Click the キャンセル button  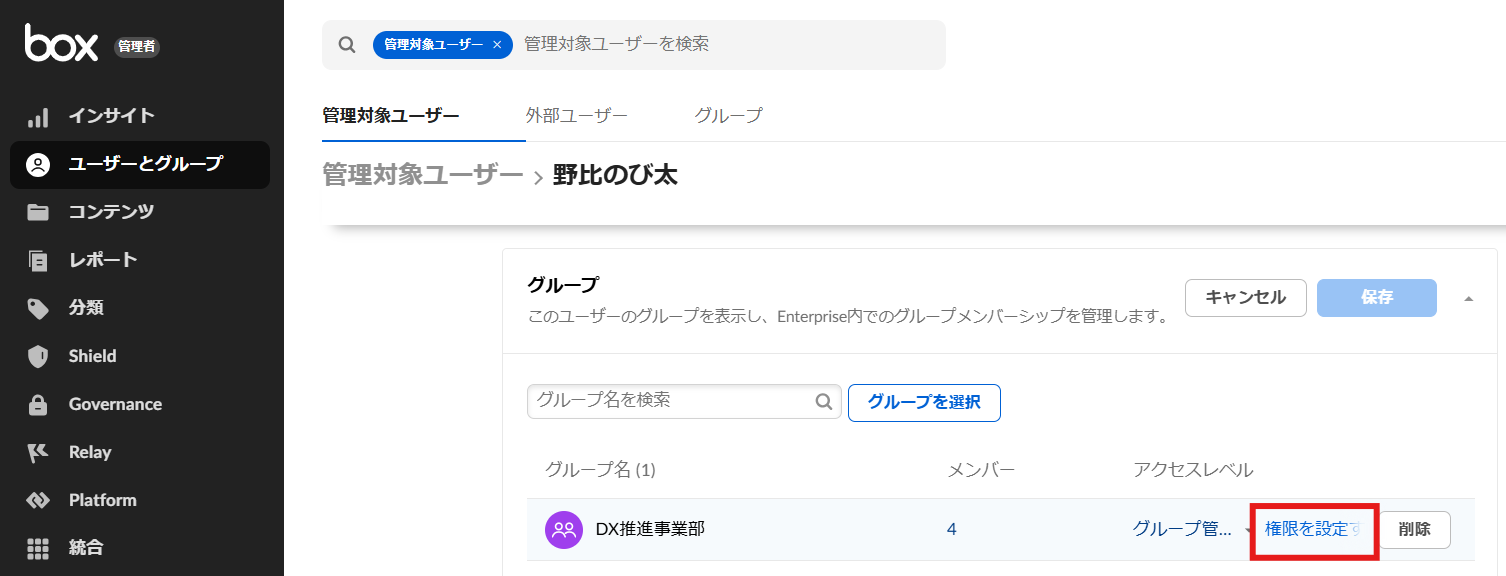tap(1246, 298)
